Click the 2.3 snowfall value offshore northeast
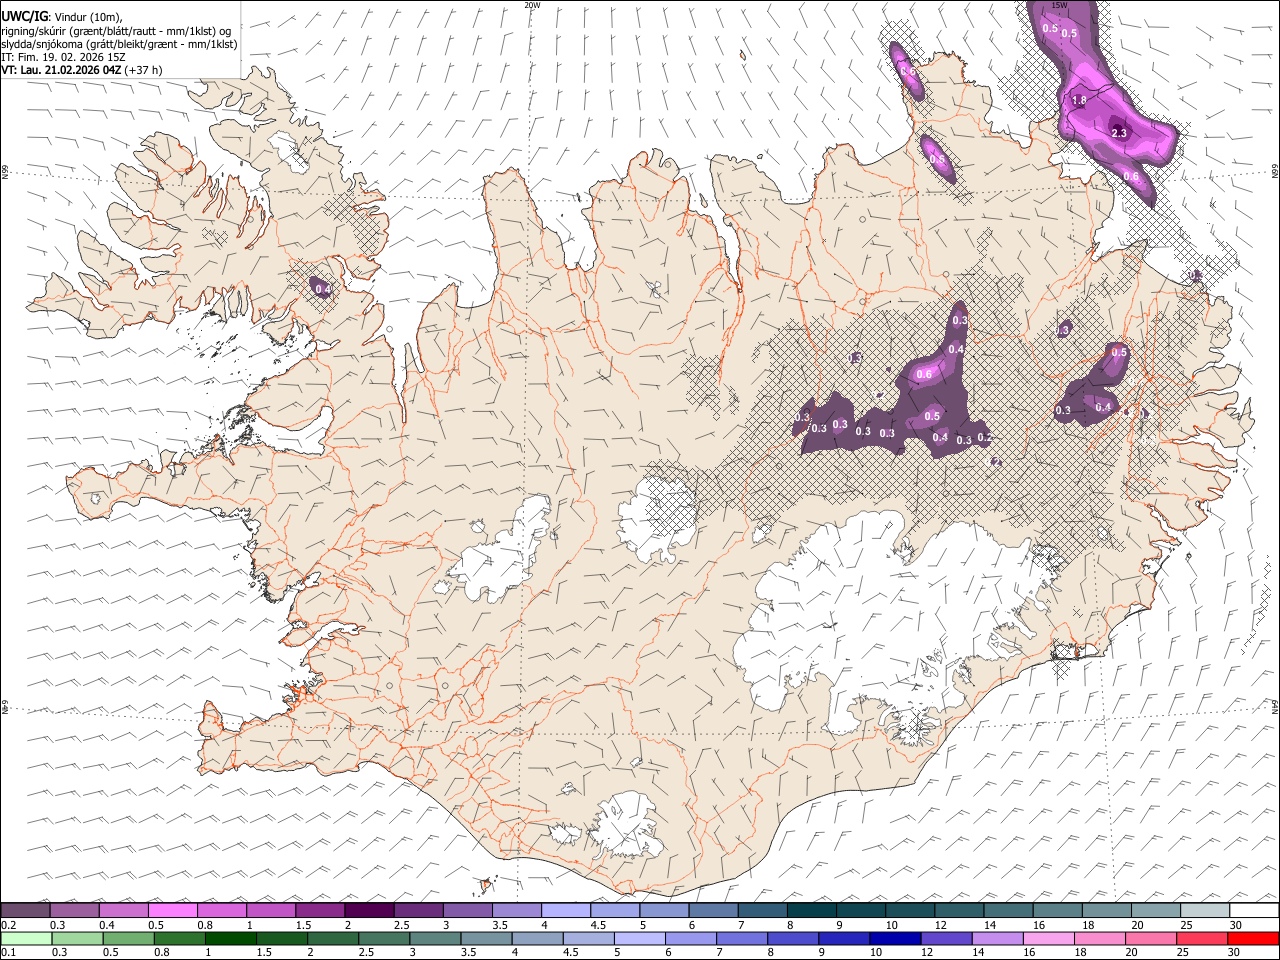Viewport: 1280px width, 960px height. click(x=1119, y=133)
